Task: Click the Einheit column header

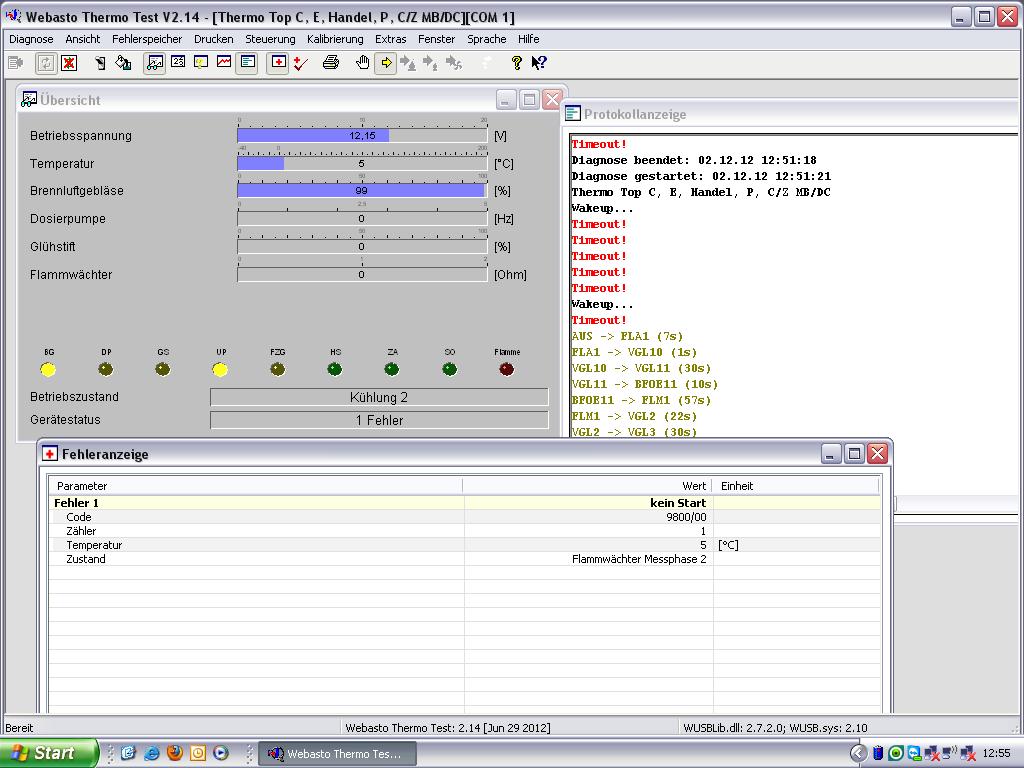Action: click(795, 486)
